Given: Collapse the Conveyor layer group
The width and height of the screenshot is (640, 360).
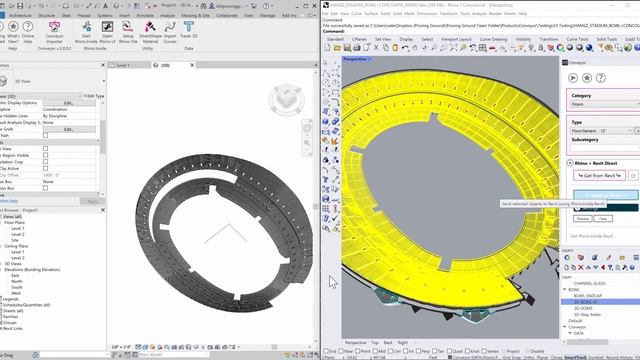Looking at the screenshot, I should click(x=565, y=327).
